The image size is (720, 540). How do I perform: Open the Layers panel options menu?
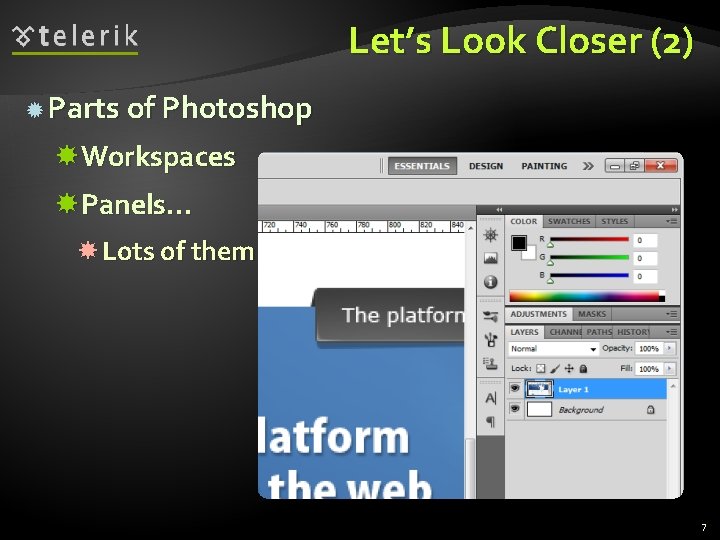coord(672,332)
